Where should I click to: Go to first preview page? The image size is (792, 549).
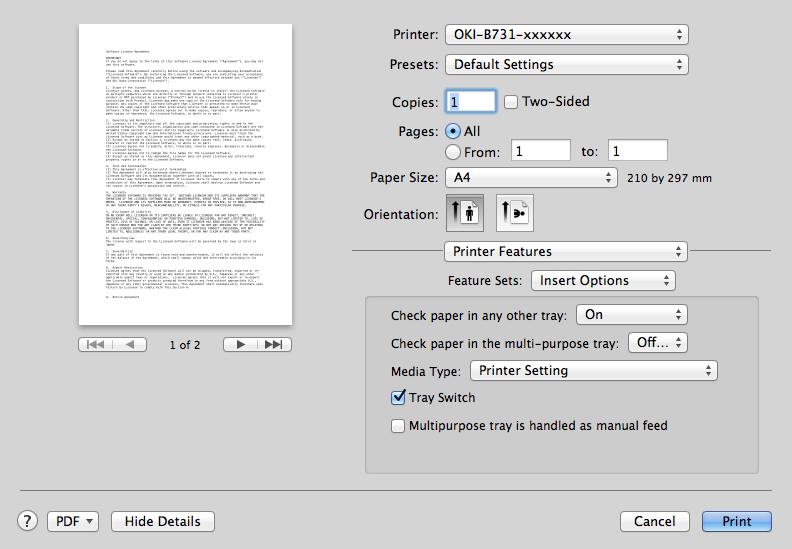[95, 344]
